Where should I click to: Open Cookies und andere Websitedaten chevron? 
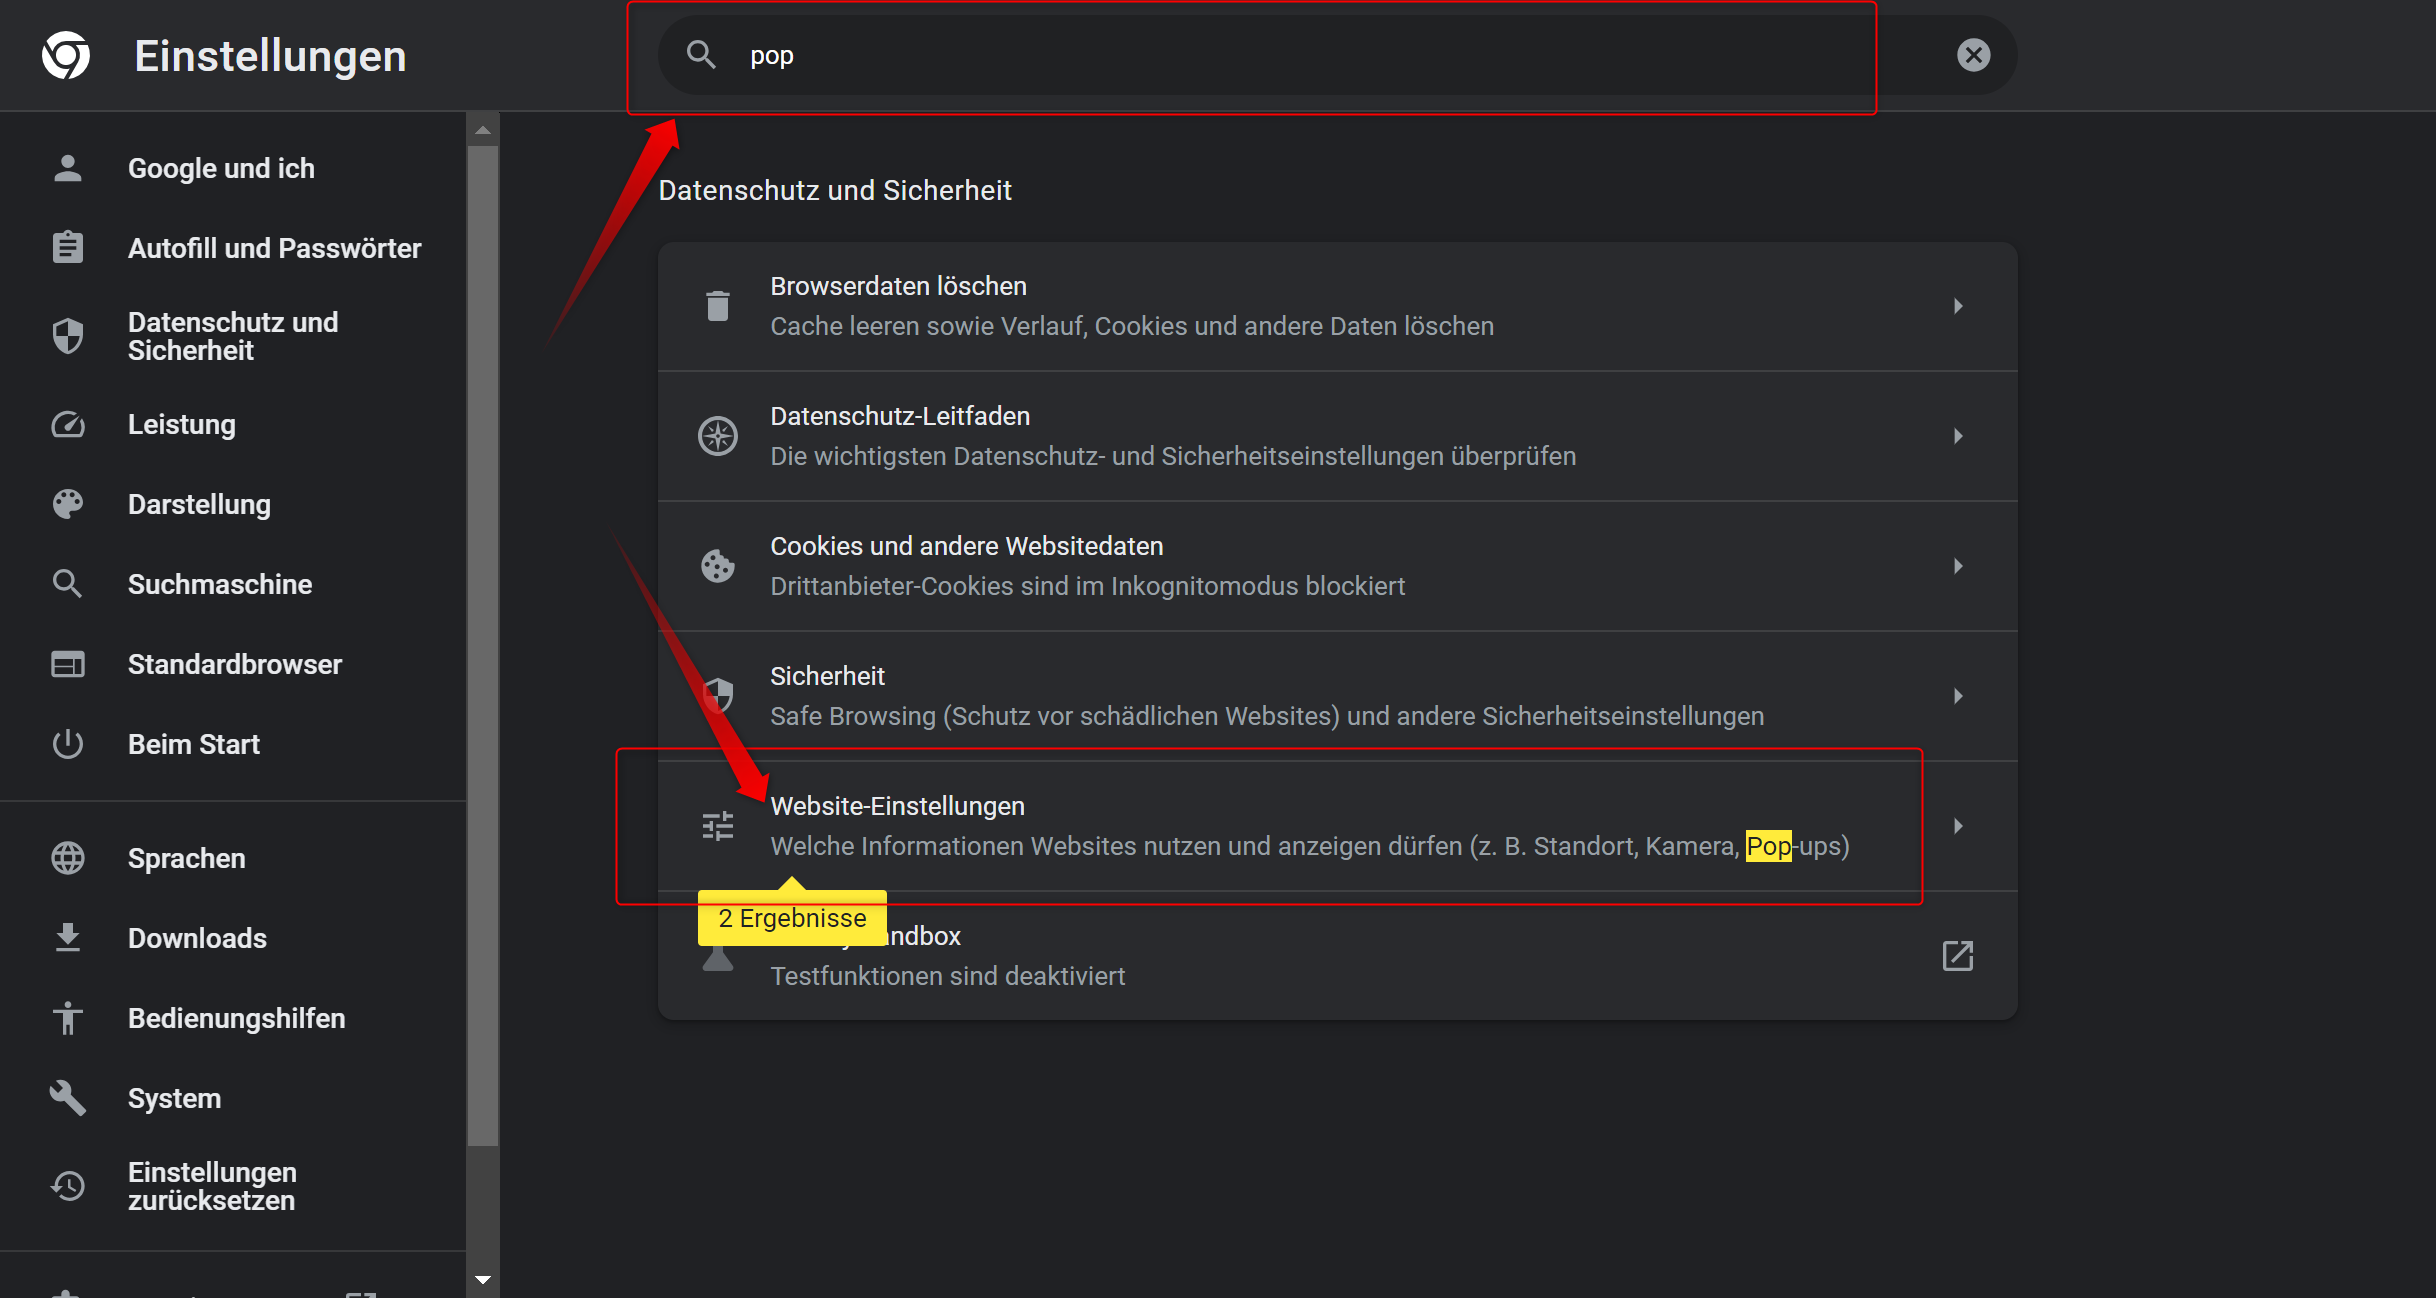[1957, 566]
